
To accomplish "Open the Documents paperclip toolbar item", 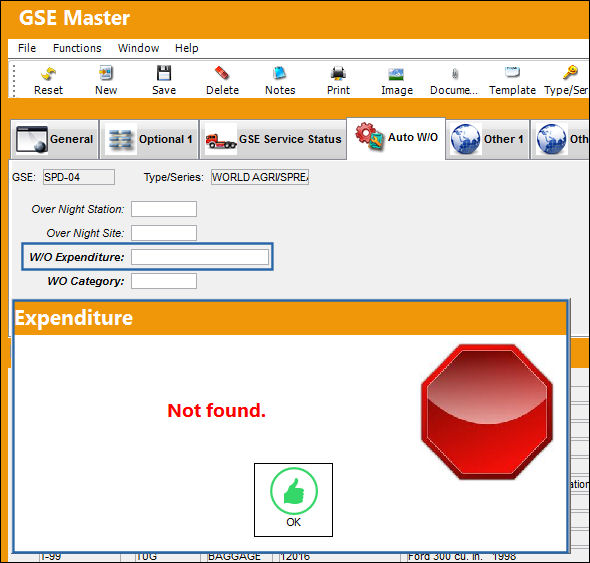I will point(454,80).
